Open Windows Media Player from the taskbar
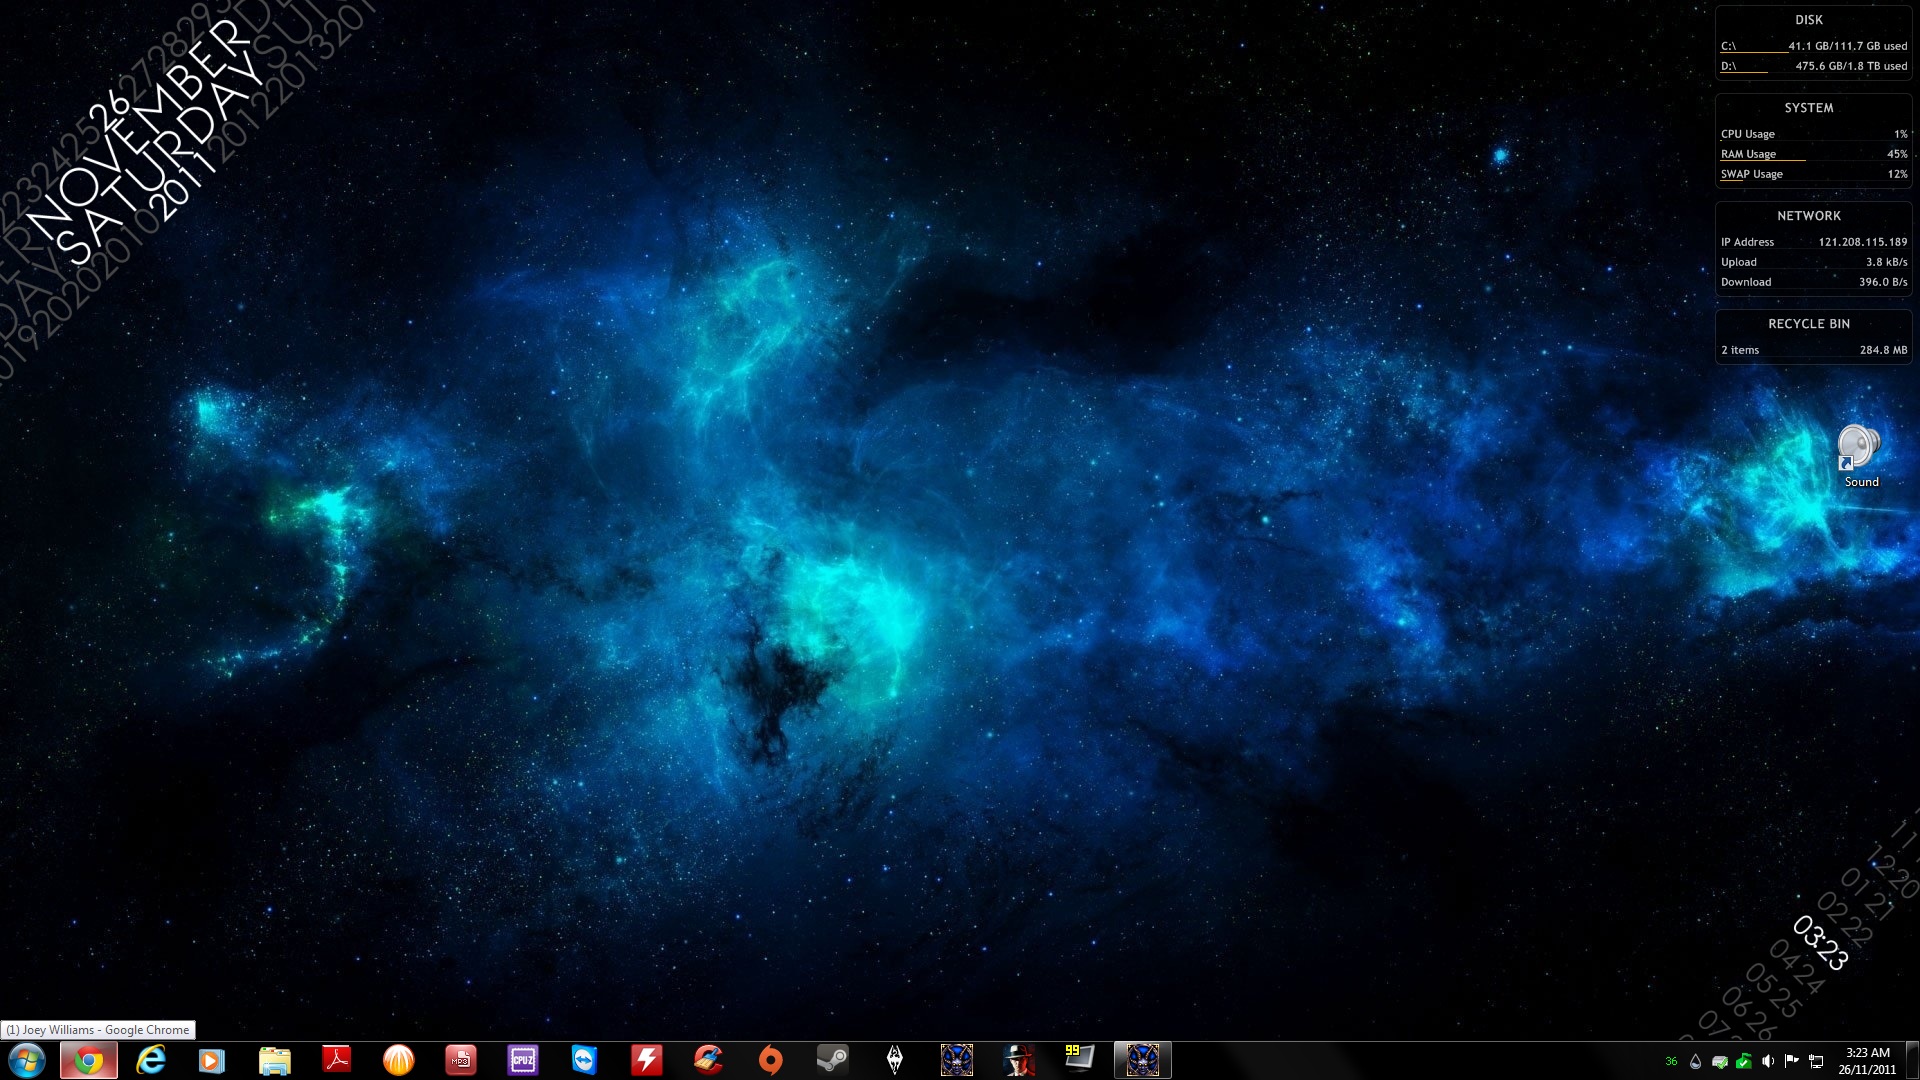This screenshot has height=1080, width=1920. pyautogui.click(x=212, y=1060)
